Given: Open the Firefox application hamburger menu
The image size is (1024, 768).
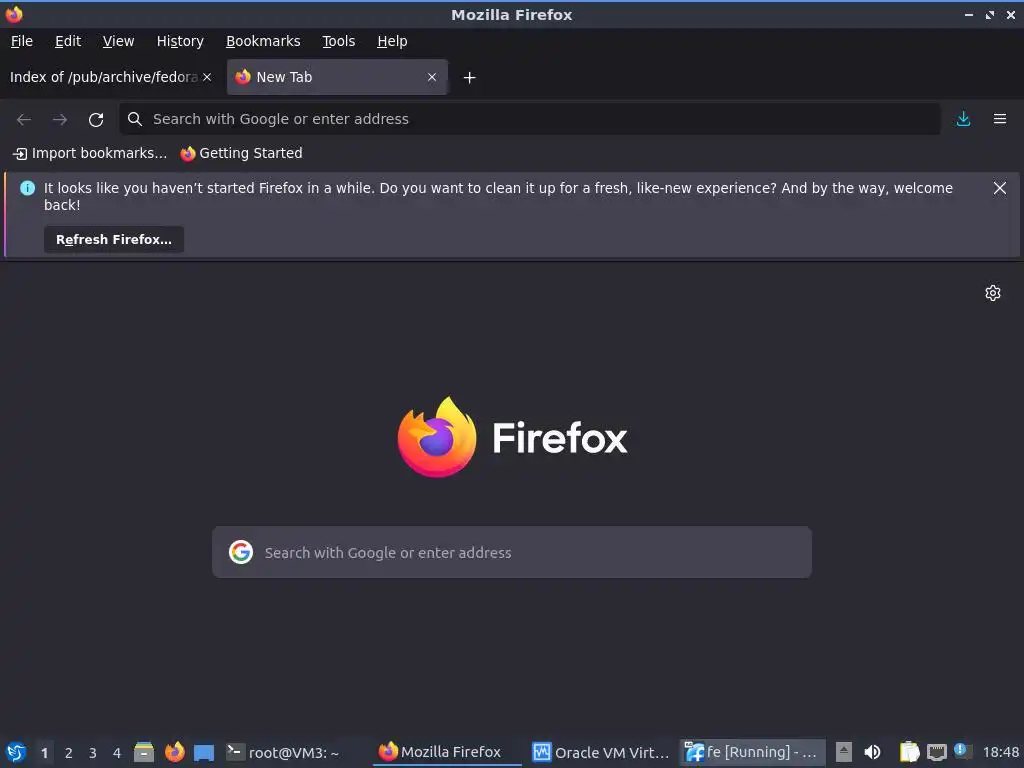Looking at the screenshot, I should pos(1000,119).
